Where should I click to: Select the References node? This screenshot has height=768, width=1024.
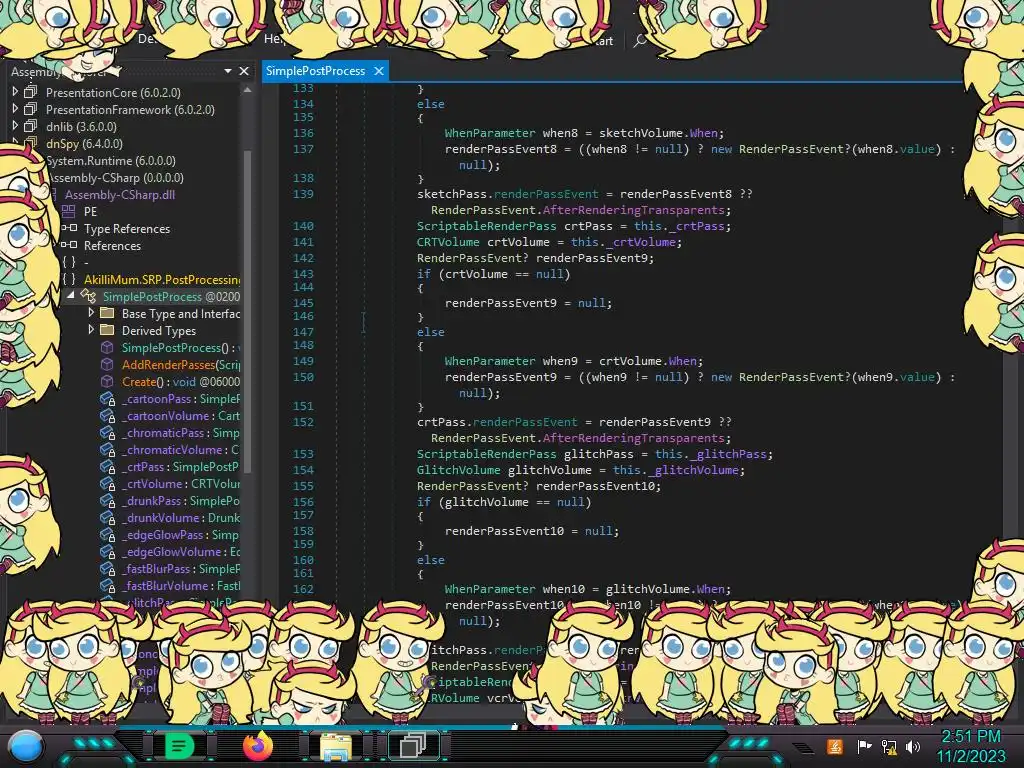tap(112, 246)
